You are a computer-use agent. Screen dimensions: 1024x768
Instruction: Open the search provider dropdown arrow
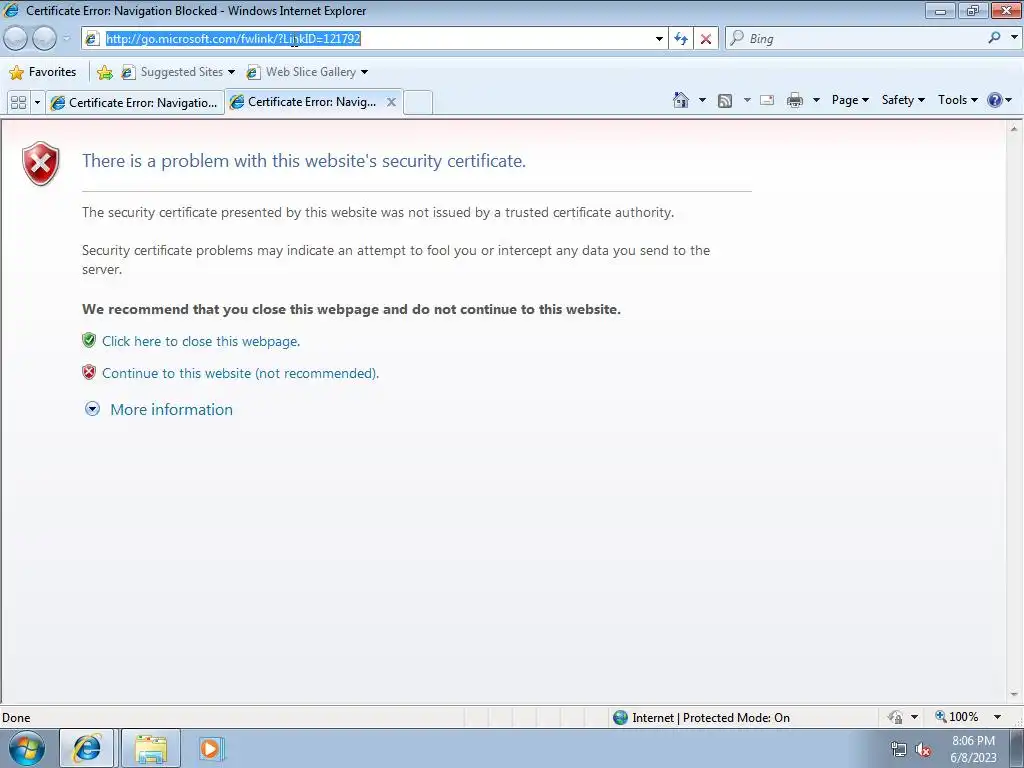(x=1014, y=38)
